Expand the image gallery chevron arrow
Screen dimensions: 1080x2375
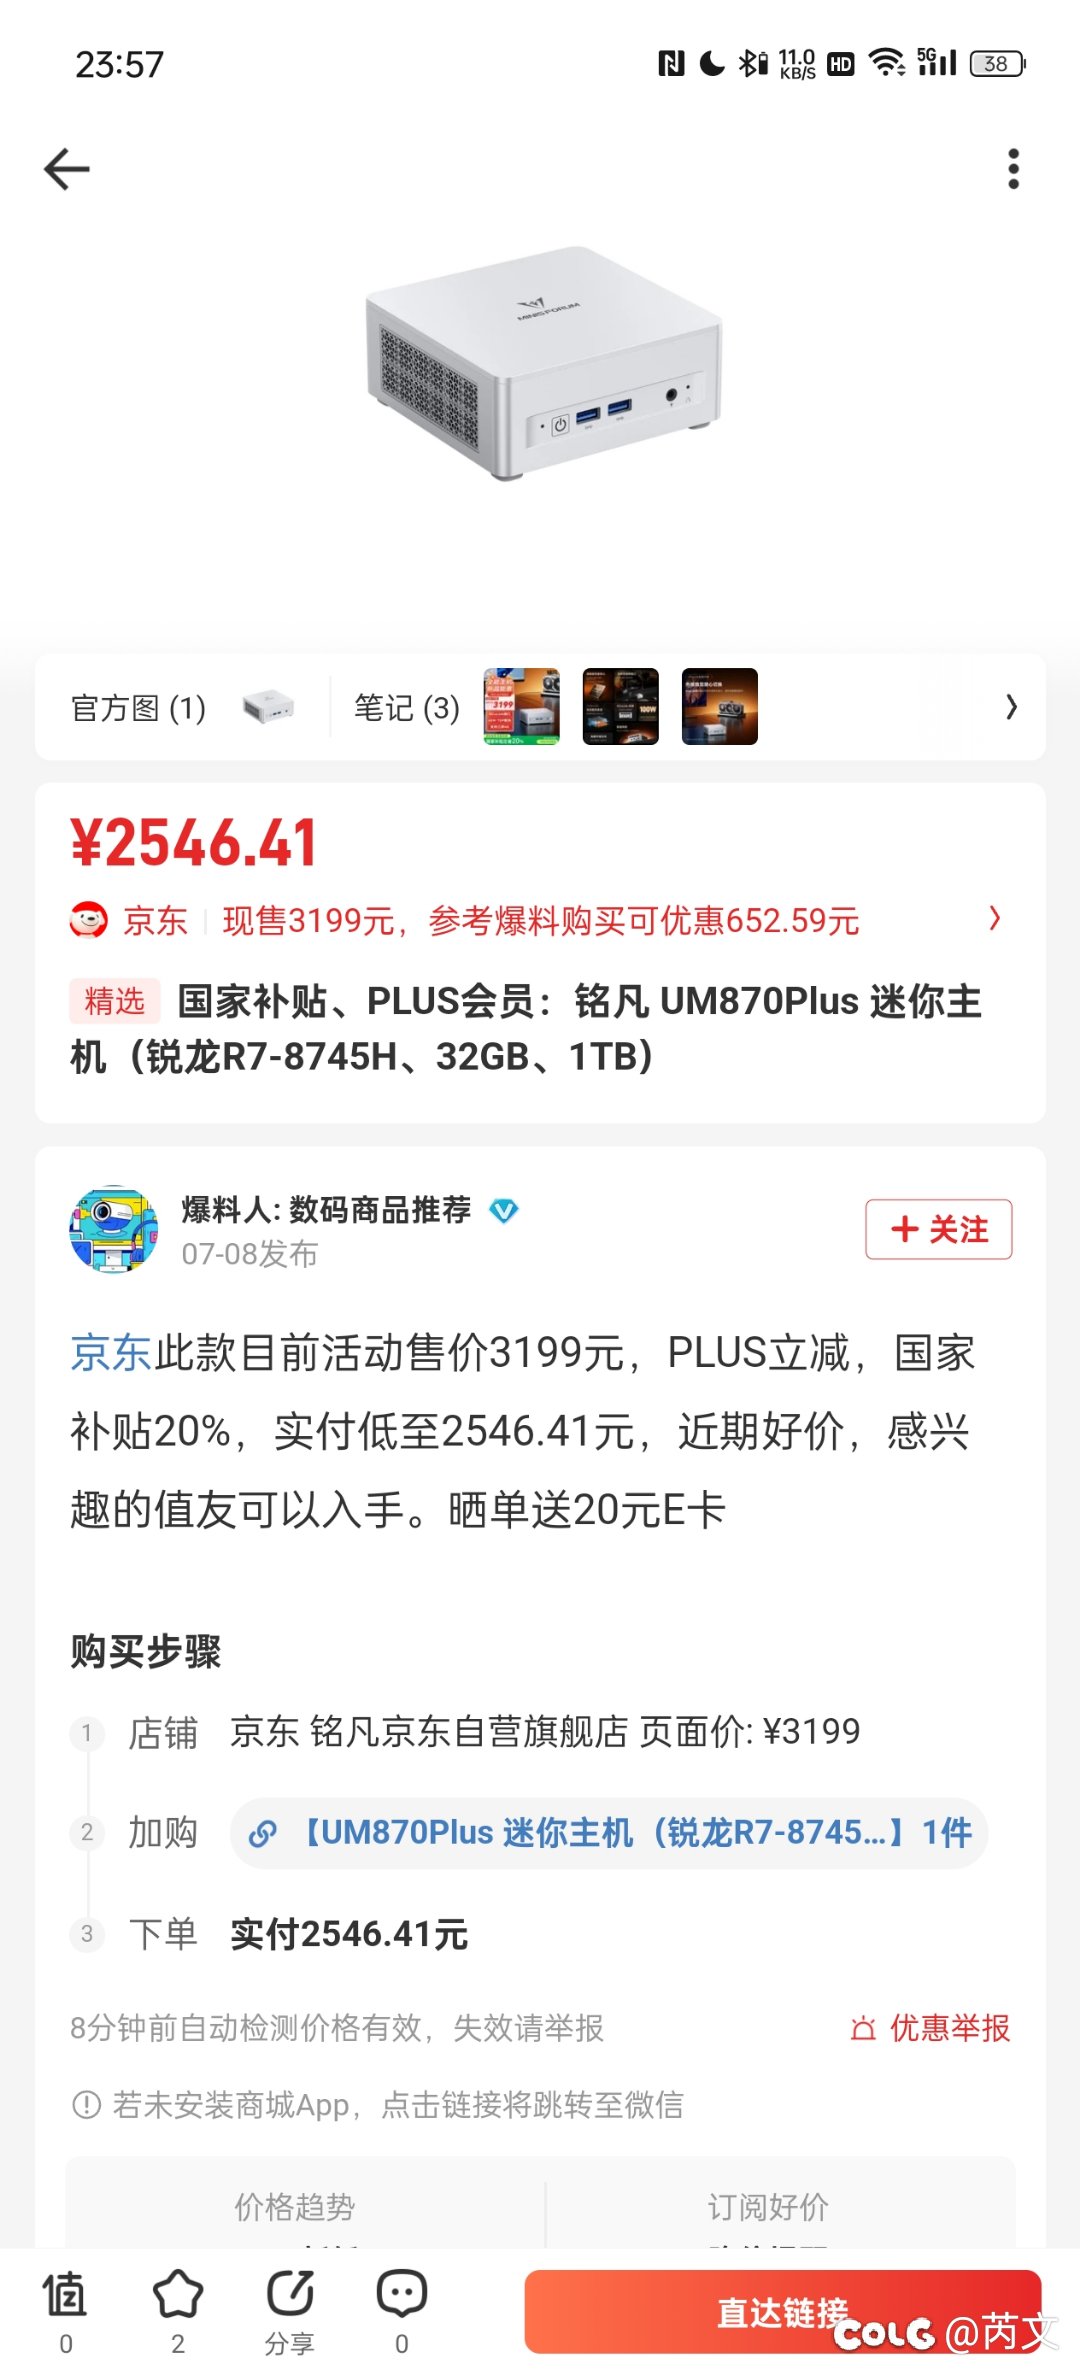tap(1011, 707)
